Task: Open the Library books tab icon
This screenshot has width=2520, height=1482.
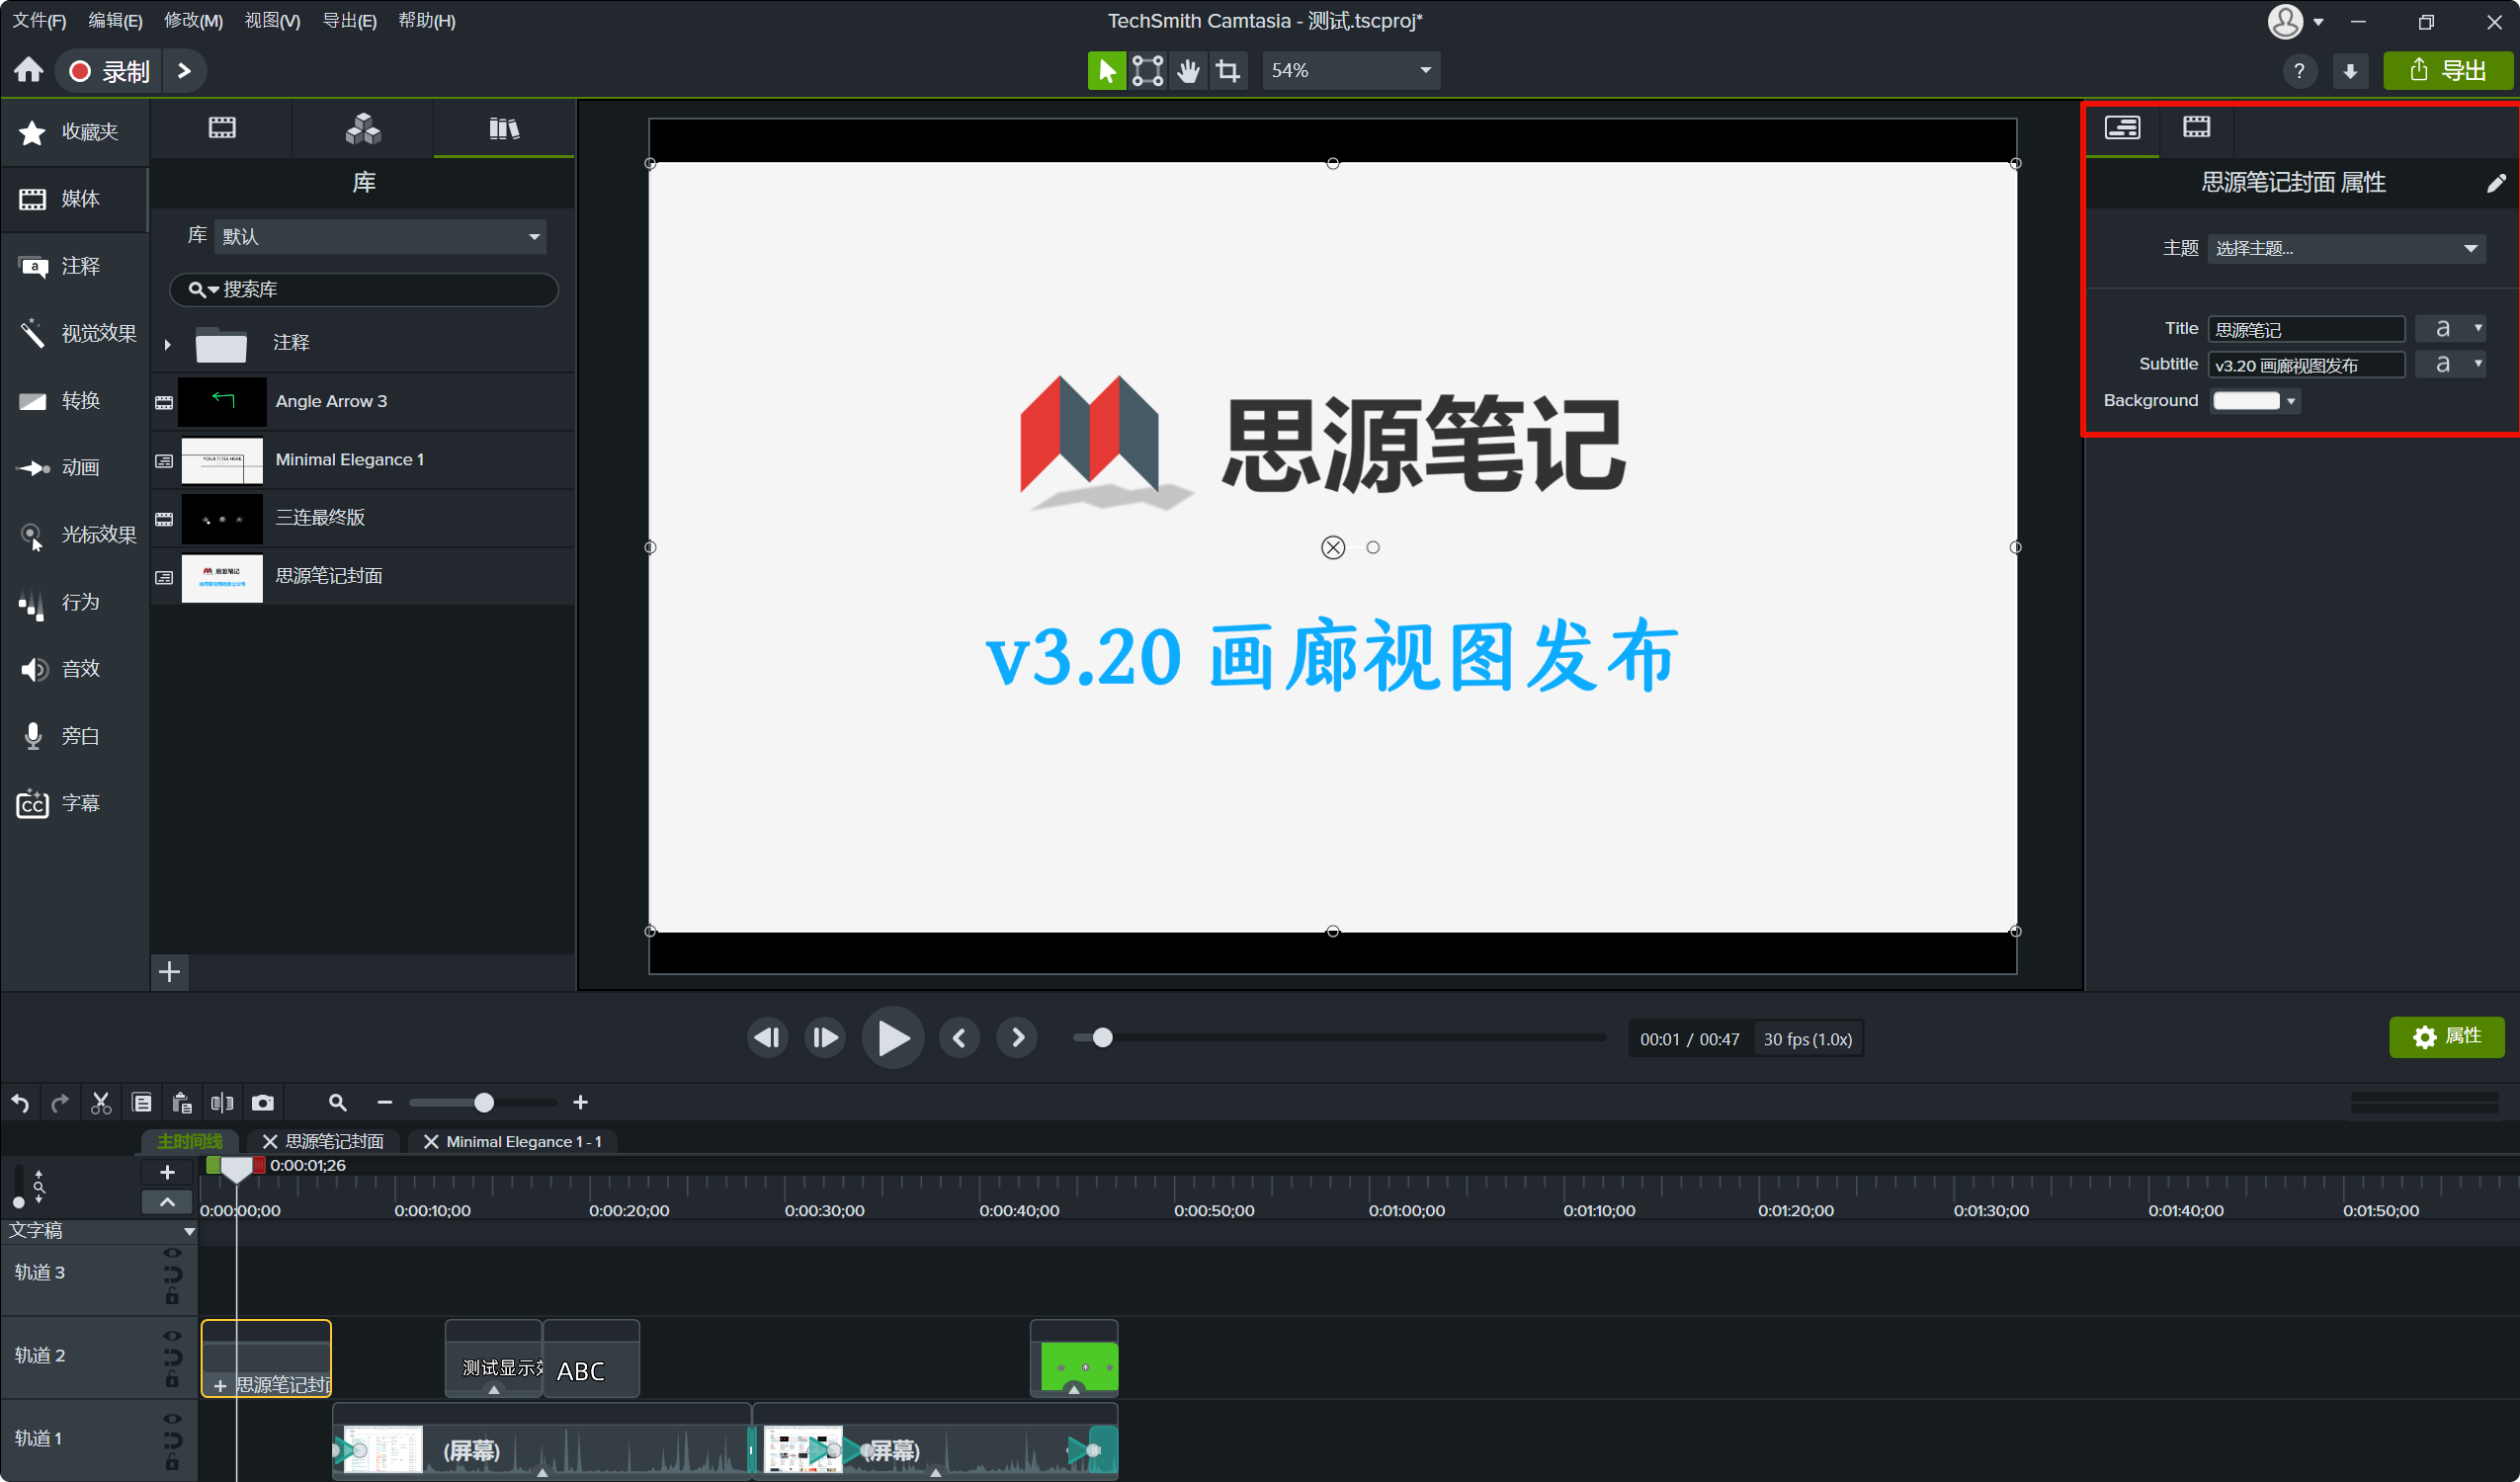Action: [504, 128]
